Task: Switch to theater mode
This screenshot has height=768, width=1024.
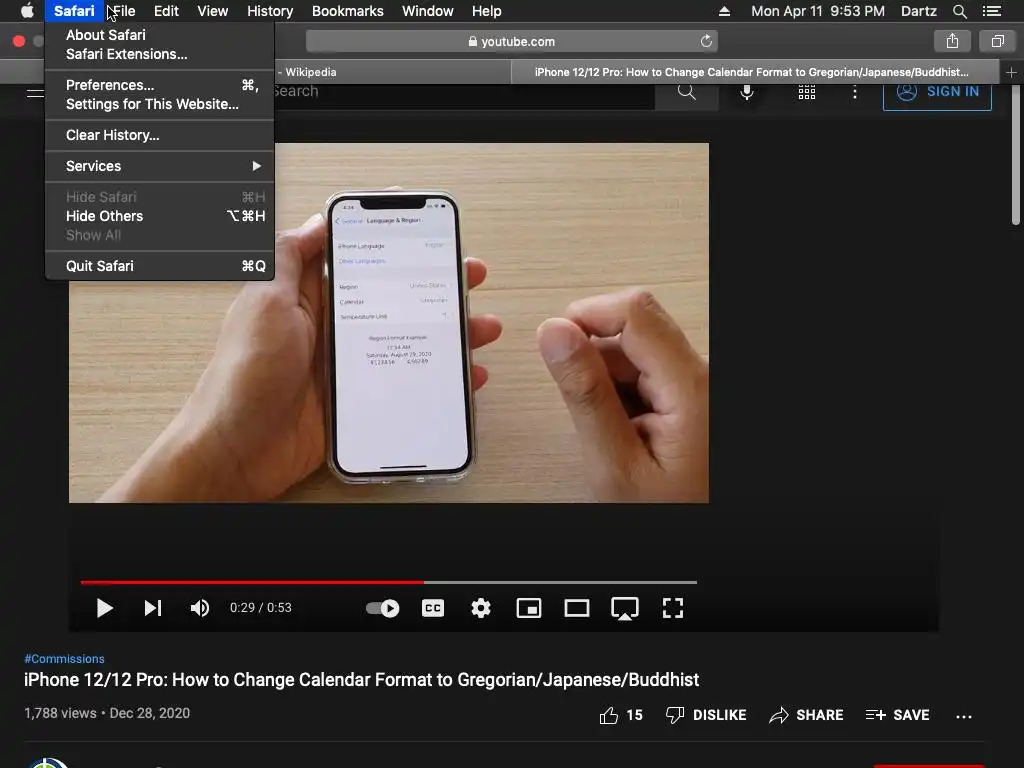Action: [x=577, y=608]
